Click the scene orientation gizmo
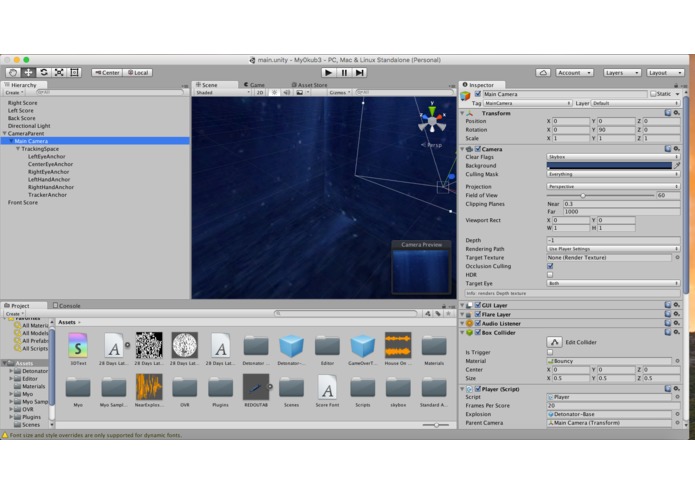 tap(432, 120)
